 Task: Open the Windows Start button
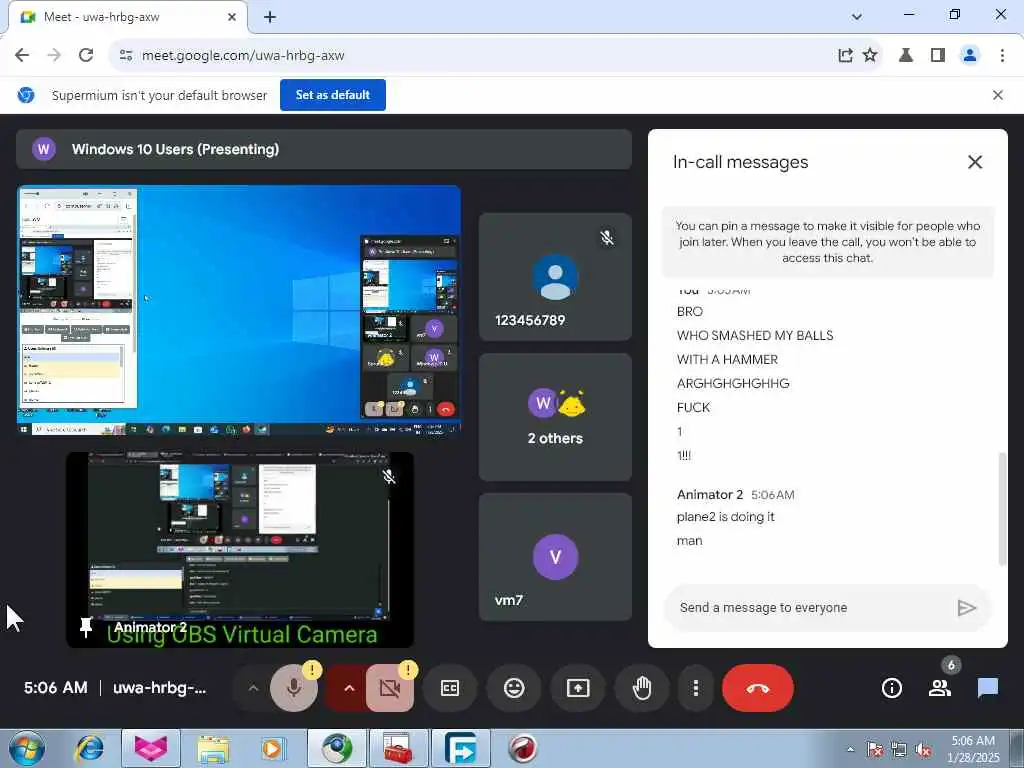point(27,748)
